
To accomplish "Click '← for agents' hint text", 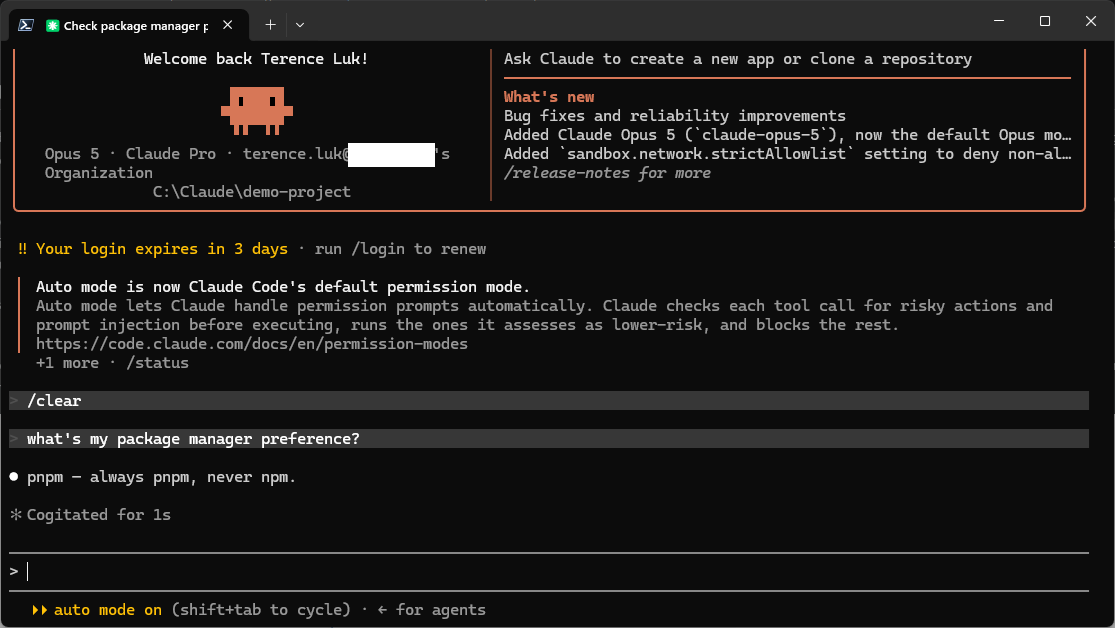I will click(x=432, y=610).
